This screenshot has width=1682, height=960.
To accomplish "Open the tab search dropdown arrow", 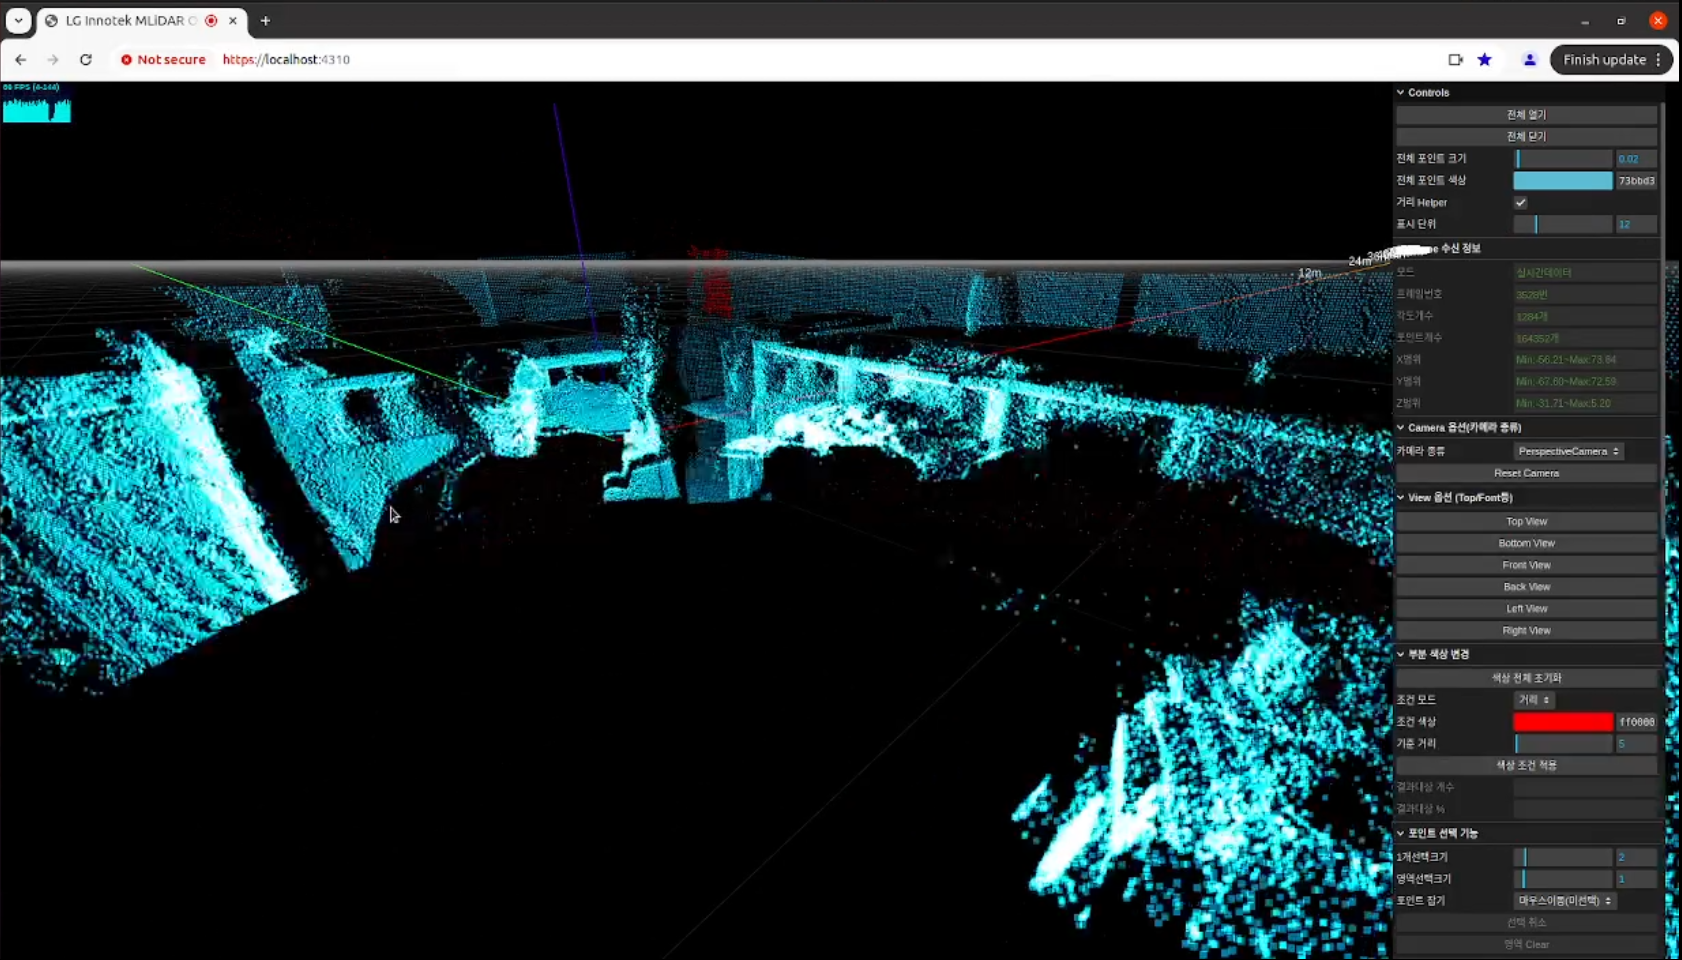I will [x=18, y=21].
